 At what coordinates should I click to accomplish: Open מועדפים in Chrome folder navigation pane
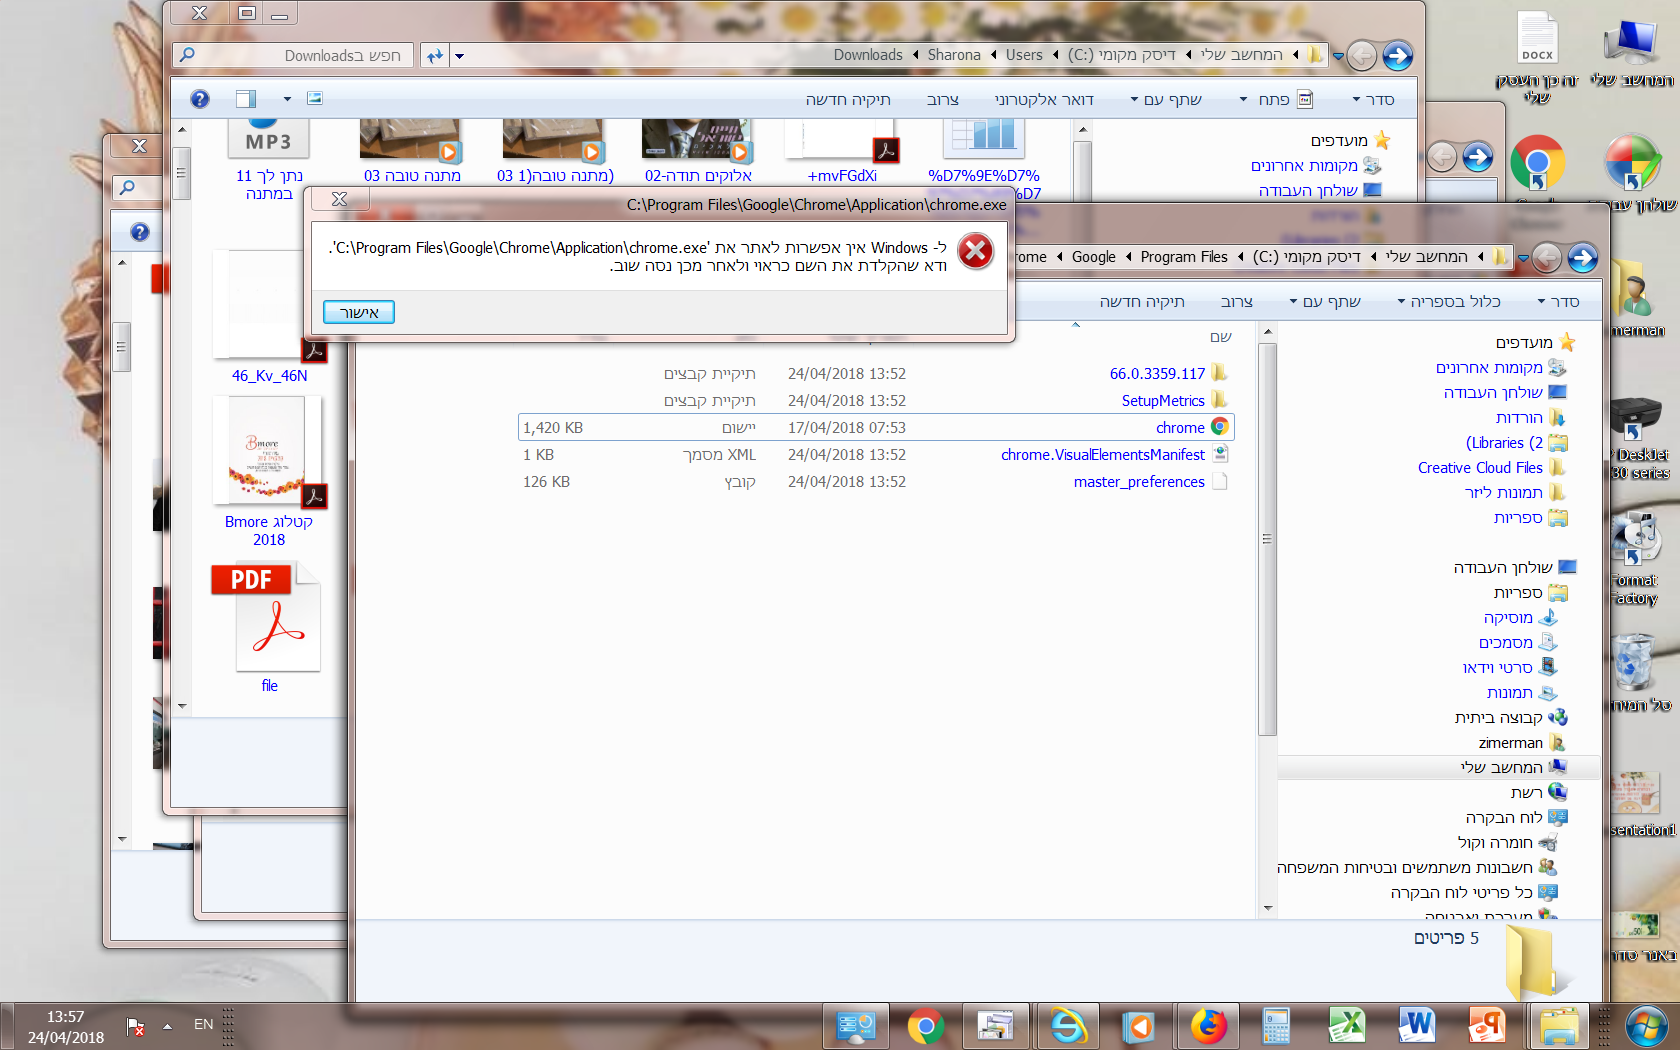coord(1535,342)
